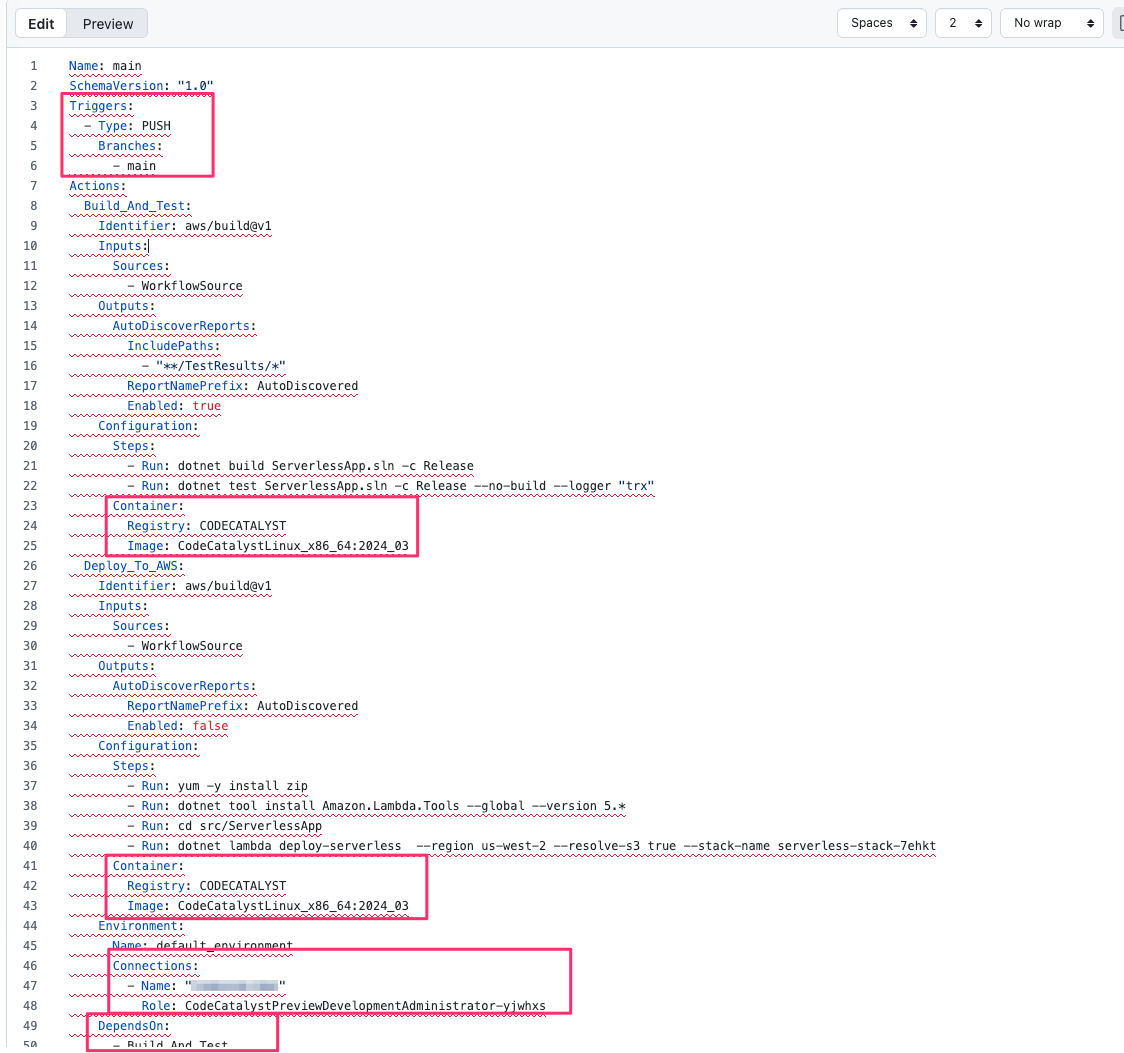
Task: Click the partially visible icon right of No wrap
Action: coord(1118,23)
